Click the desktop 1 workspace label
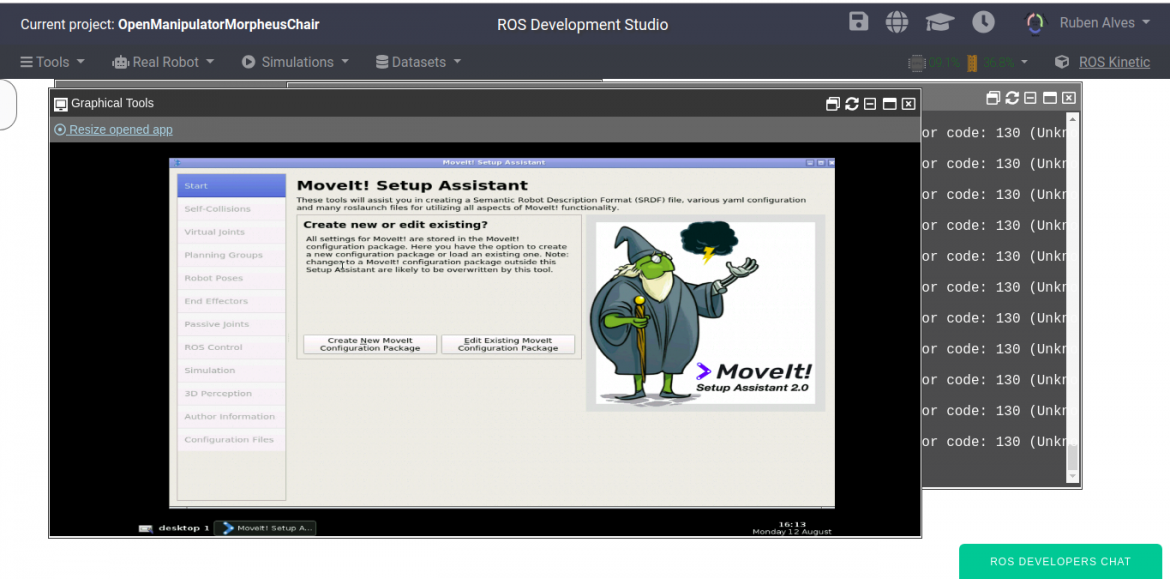Viewport: 1170px width, 579px height. pyautogui.click(x=184, y=528)
